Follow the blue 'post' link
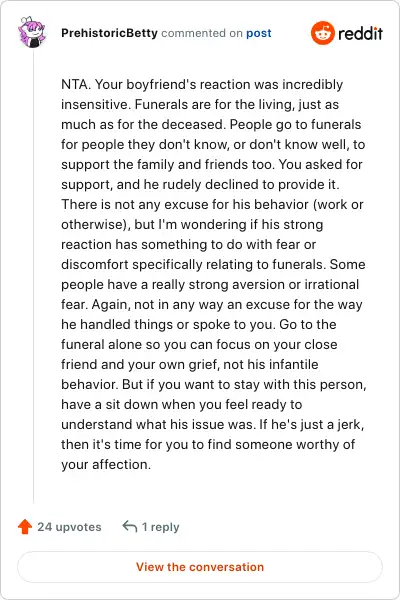 point(259,33)
